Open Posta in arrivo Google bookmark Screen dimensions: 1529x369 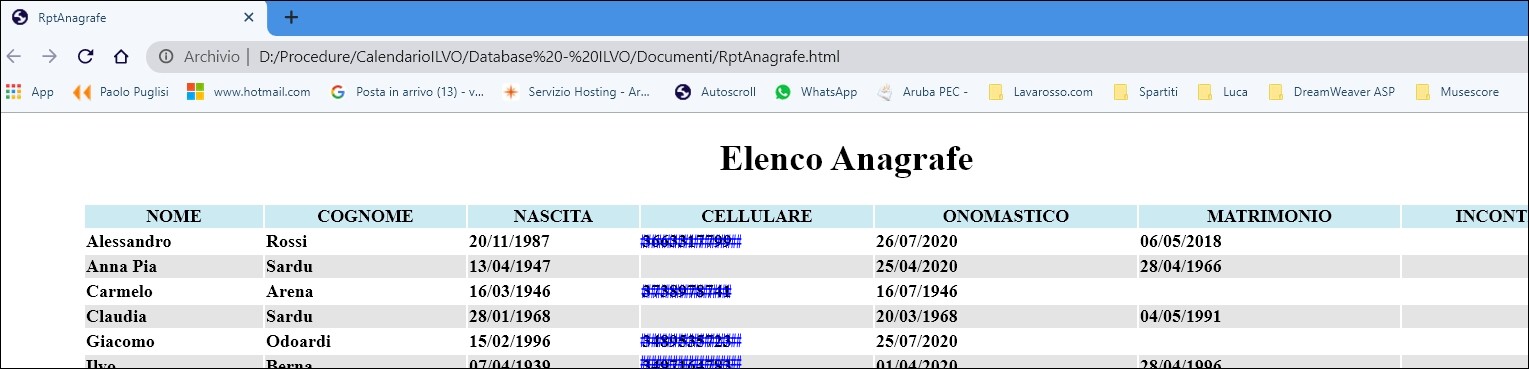(x=407, y=91)
